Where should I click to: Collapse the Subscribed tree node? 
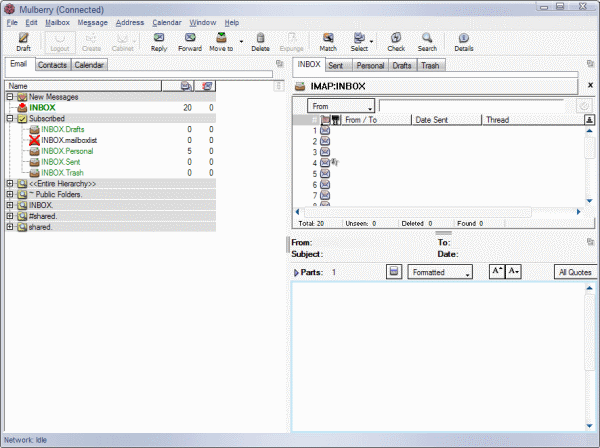pos(10,119)
